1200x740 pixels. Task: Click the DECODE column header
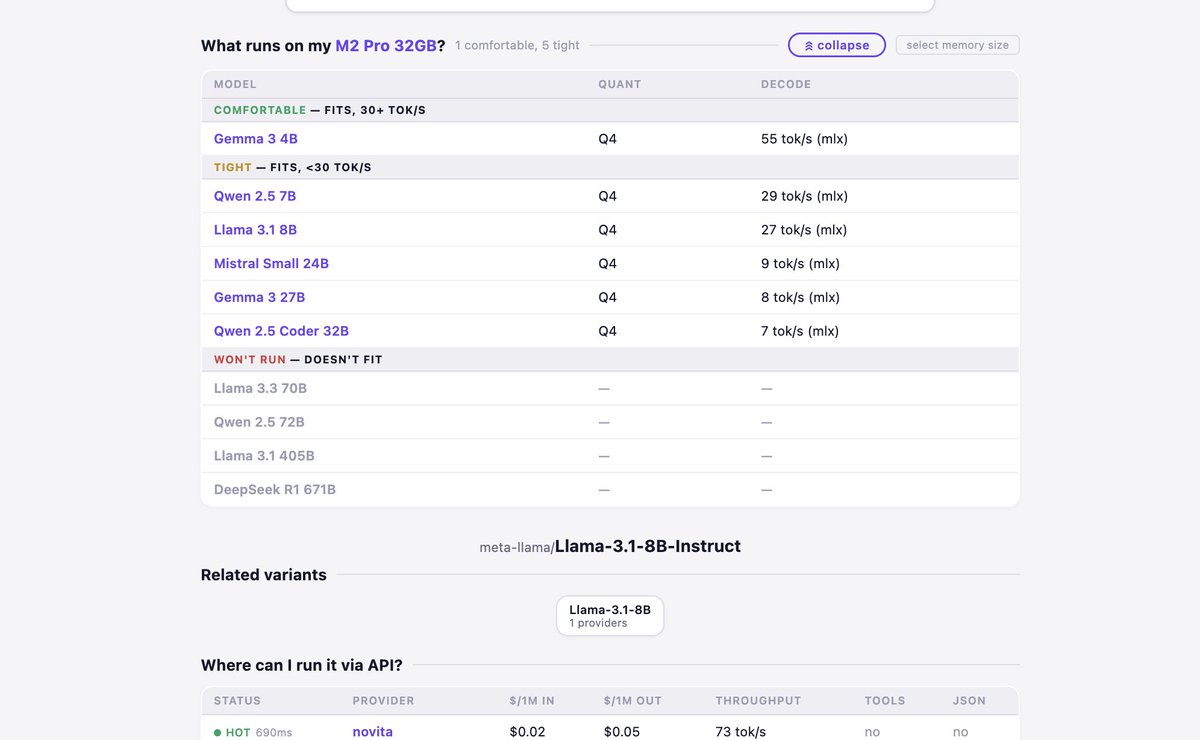click(786, 84)
